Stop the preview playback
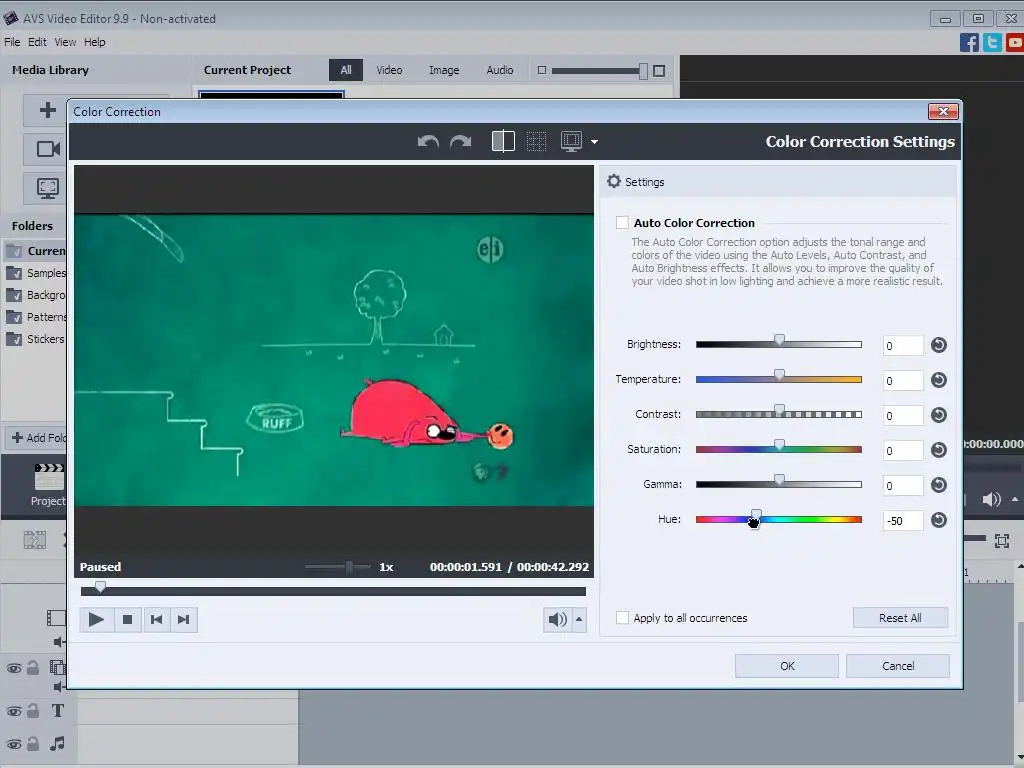The height and width of the screenshot is (768, 1024). click(127, 620)
